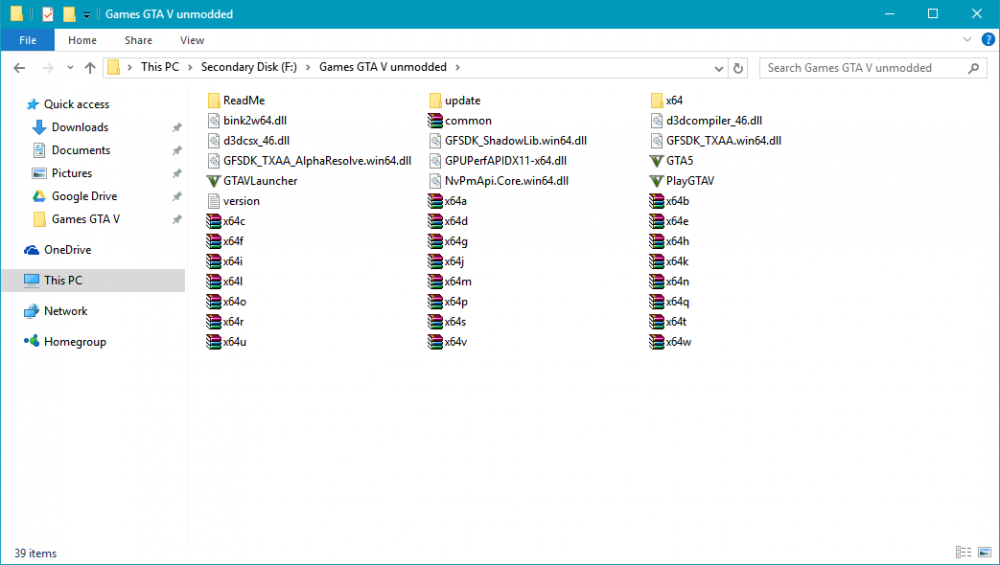Viewport: 1000px width, 565px height.
Task: Select the x64c archive icon
Action: click(x=214, y=221)
